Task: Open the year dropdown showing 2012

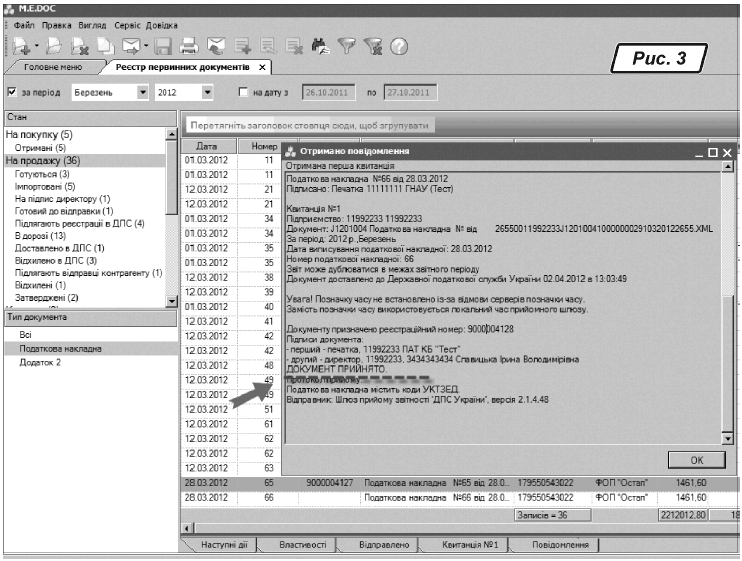Action: [x=208, y=93]
